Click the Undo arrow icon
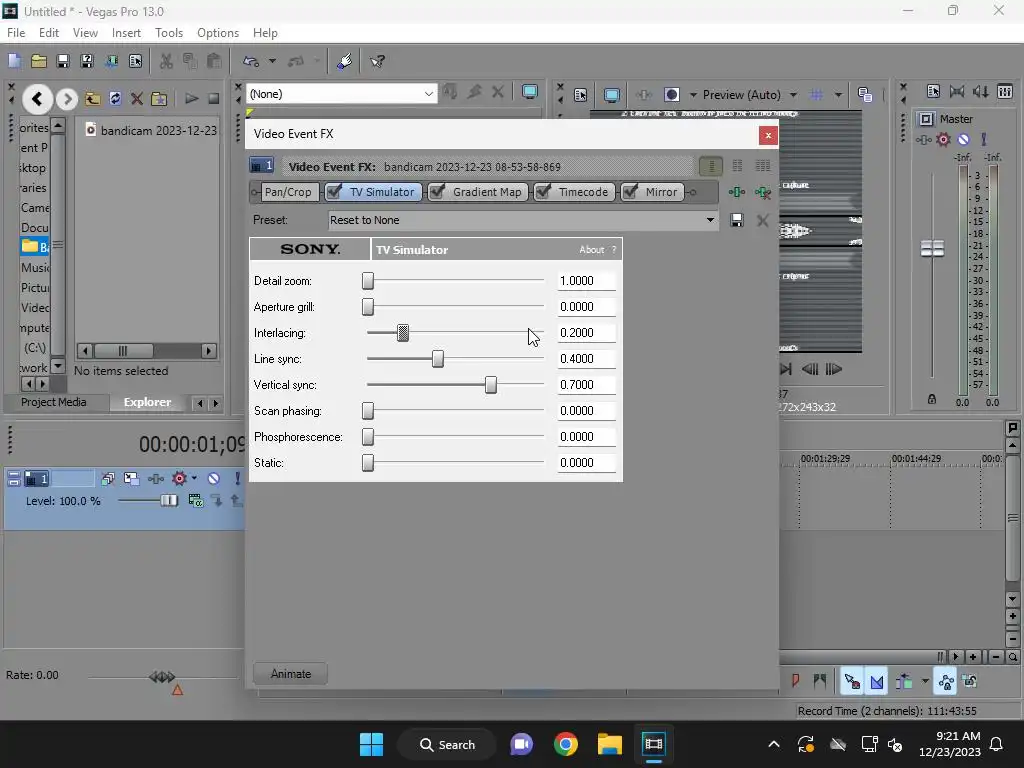 251,61
